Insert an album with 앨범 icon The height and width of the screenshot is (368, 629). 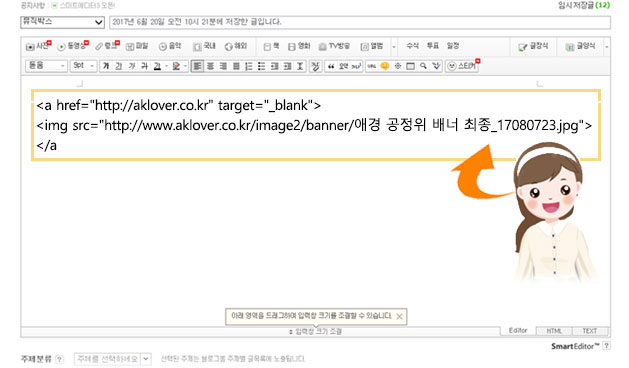coord(372,46)
